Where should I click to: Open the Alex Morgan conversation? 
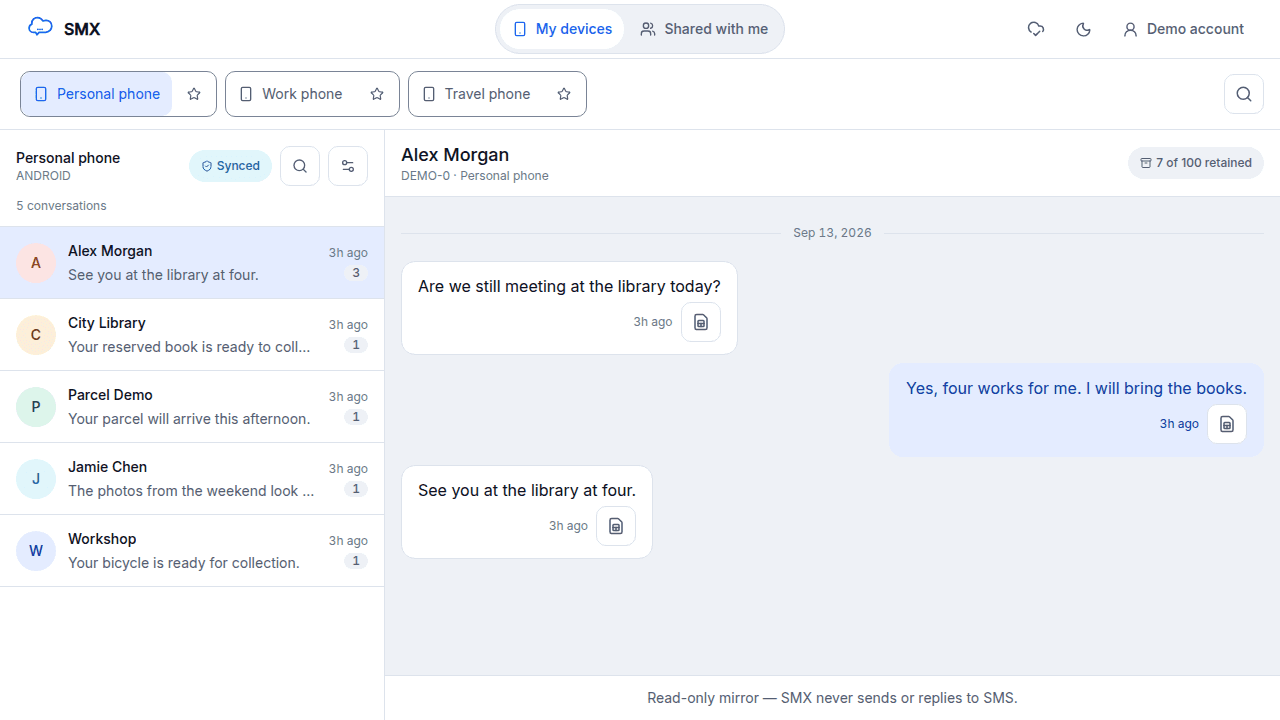coord(192,263)
